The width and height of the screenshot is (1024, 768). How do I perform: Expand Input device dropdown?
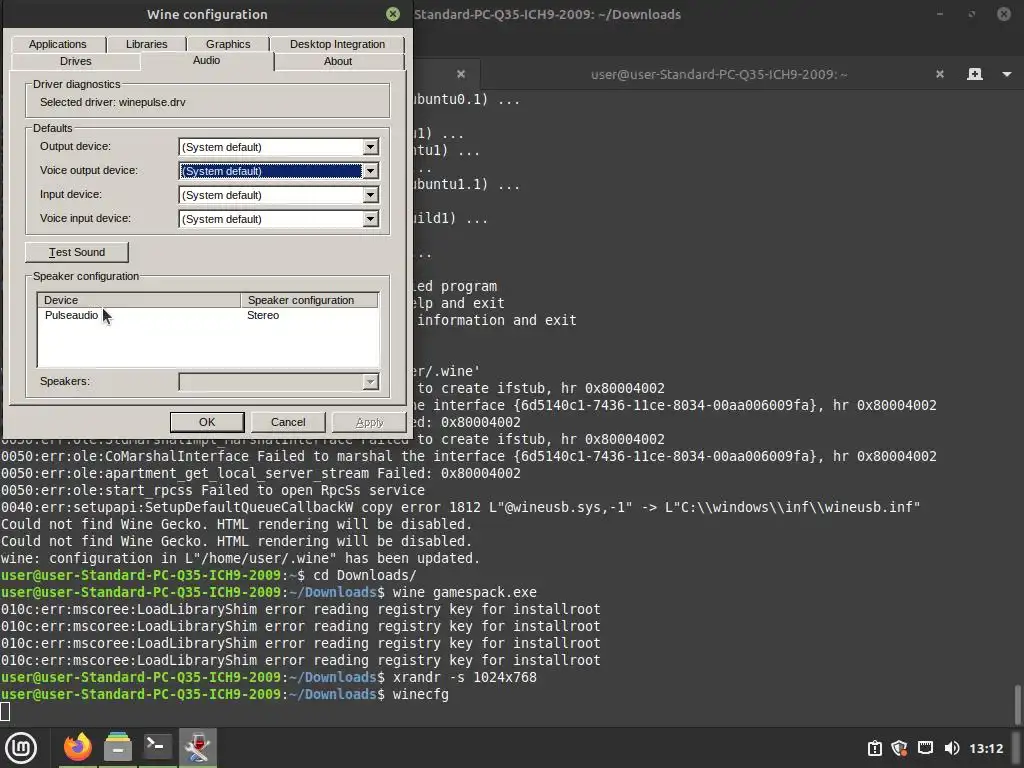pos(370,195)
